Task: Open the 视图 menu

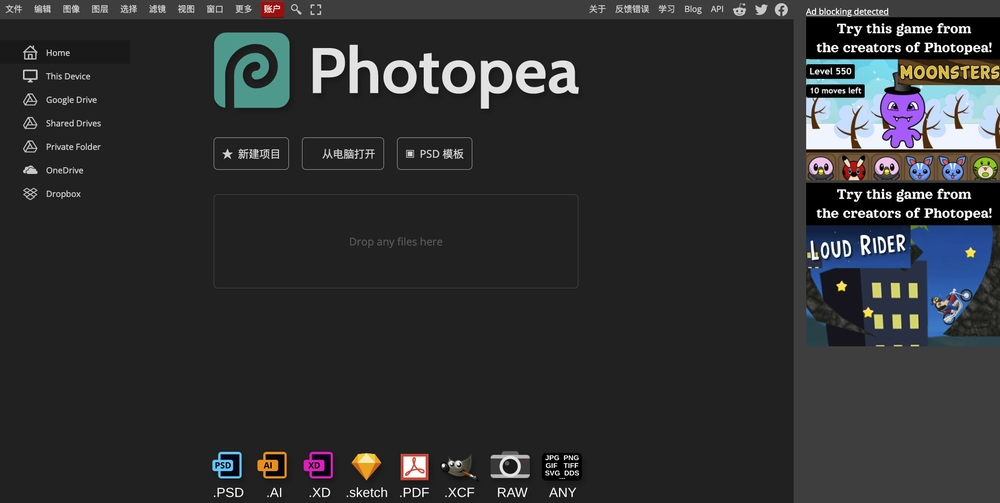Action: pos(186,9)
